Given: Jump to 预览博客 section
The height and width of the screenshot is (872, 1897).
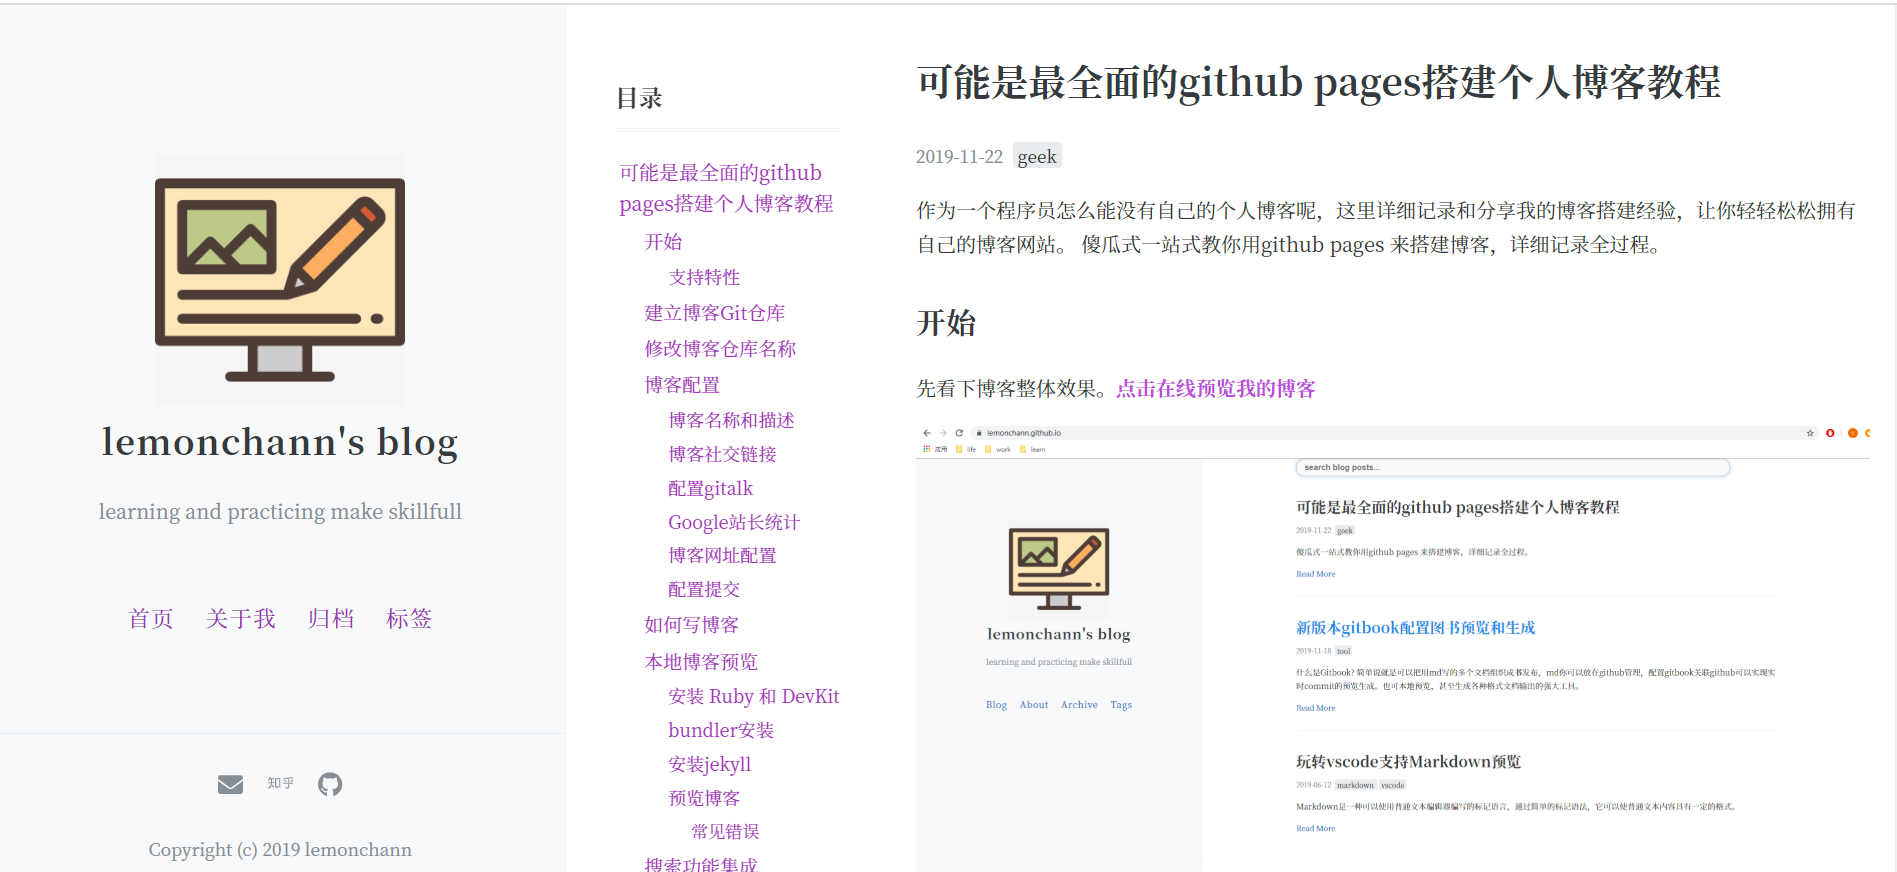Looking at the screenshot, I should click(x=704, y=798).
